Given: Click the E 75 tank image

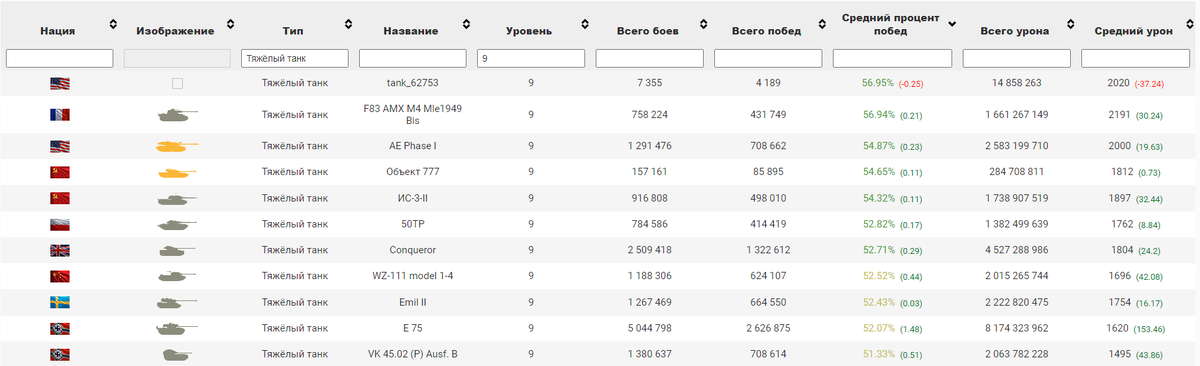Looking at the screenshot, I should (177, 328).
